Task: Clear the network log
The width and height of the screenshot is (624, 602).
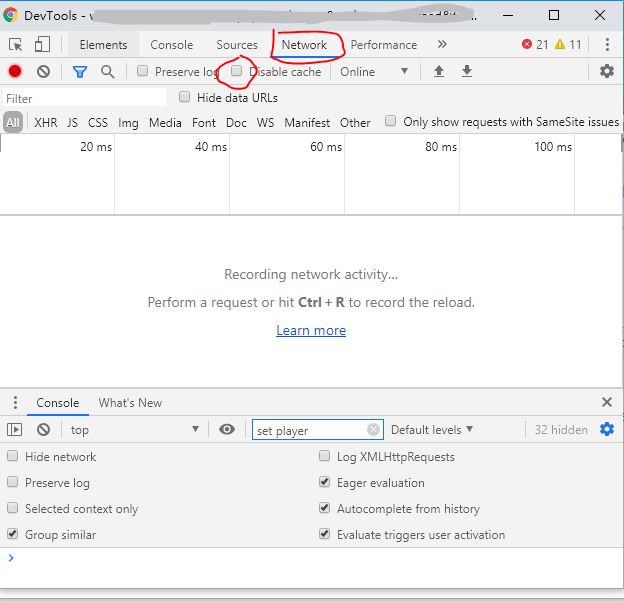Action: pyautogui.click(x=43, y=71)
